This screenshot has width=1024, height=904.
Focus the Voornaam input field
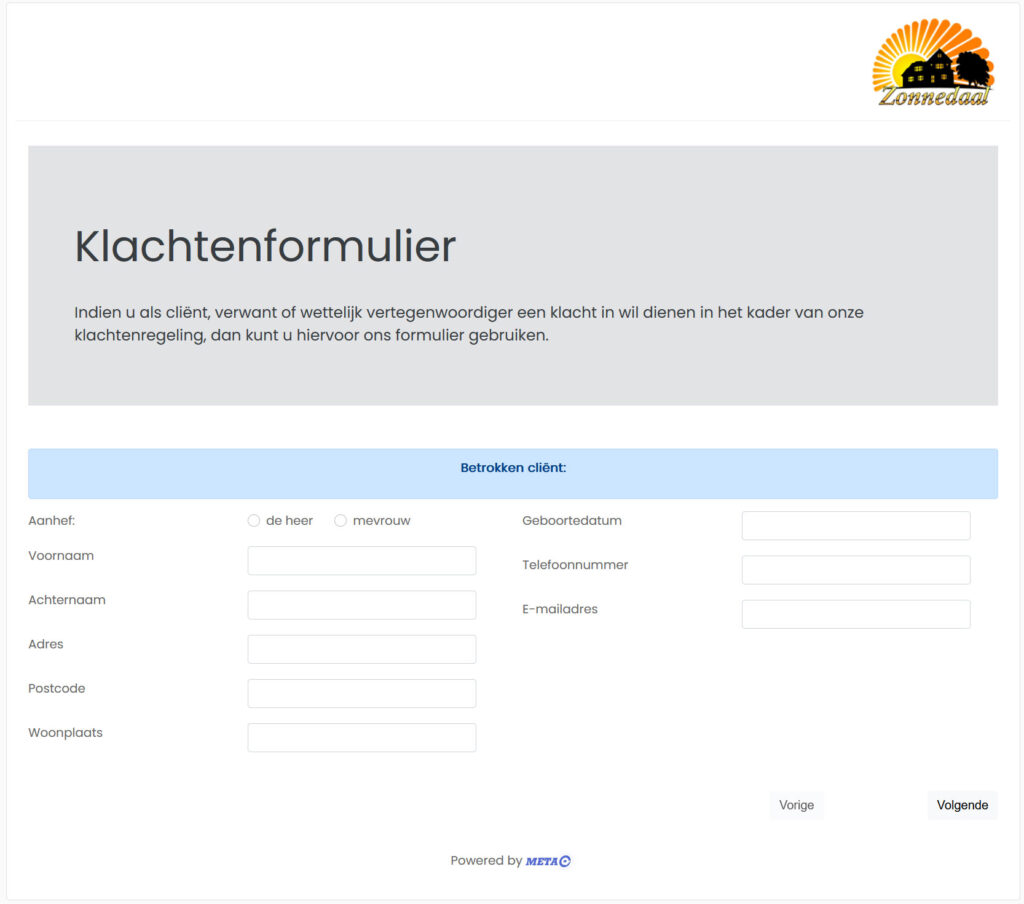point(362,560)
